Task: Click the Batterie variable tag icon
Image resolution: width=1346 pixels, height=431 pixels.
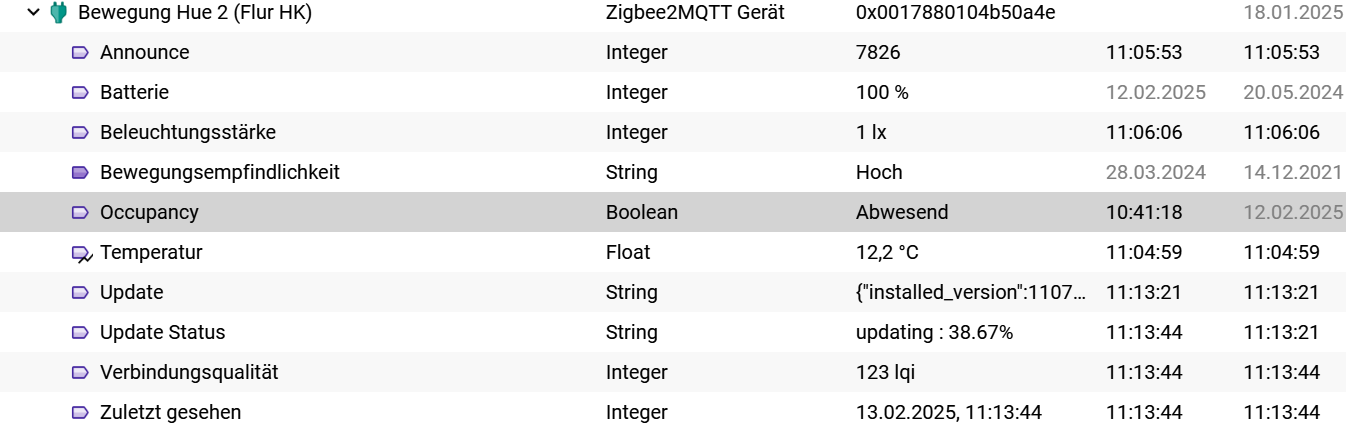Action: tap(81, 93)
